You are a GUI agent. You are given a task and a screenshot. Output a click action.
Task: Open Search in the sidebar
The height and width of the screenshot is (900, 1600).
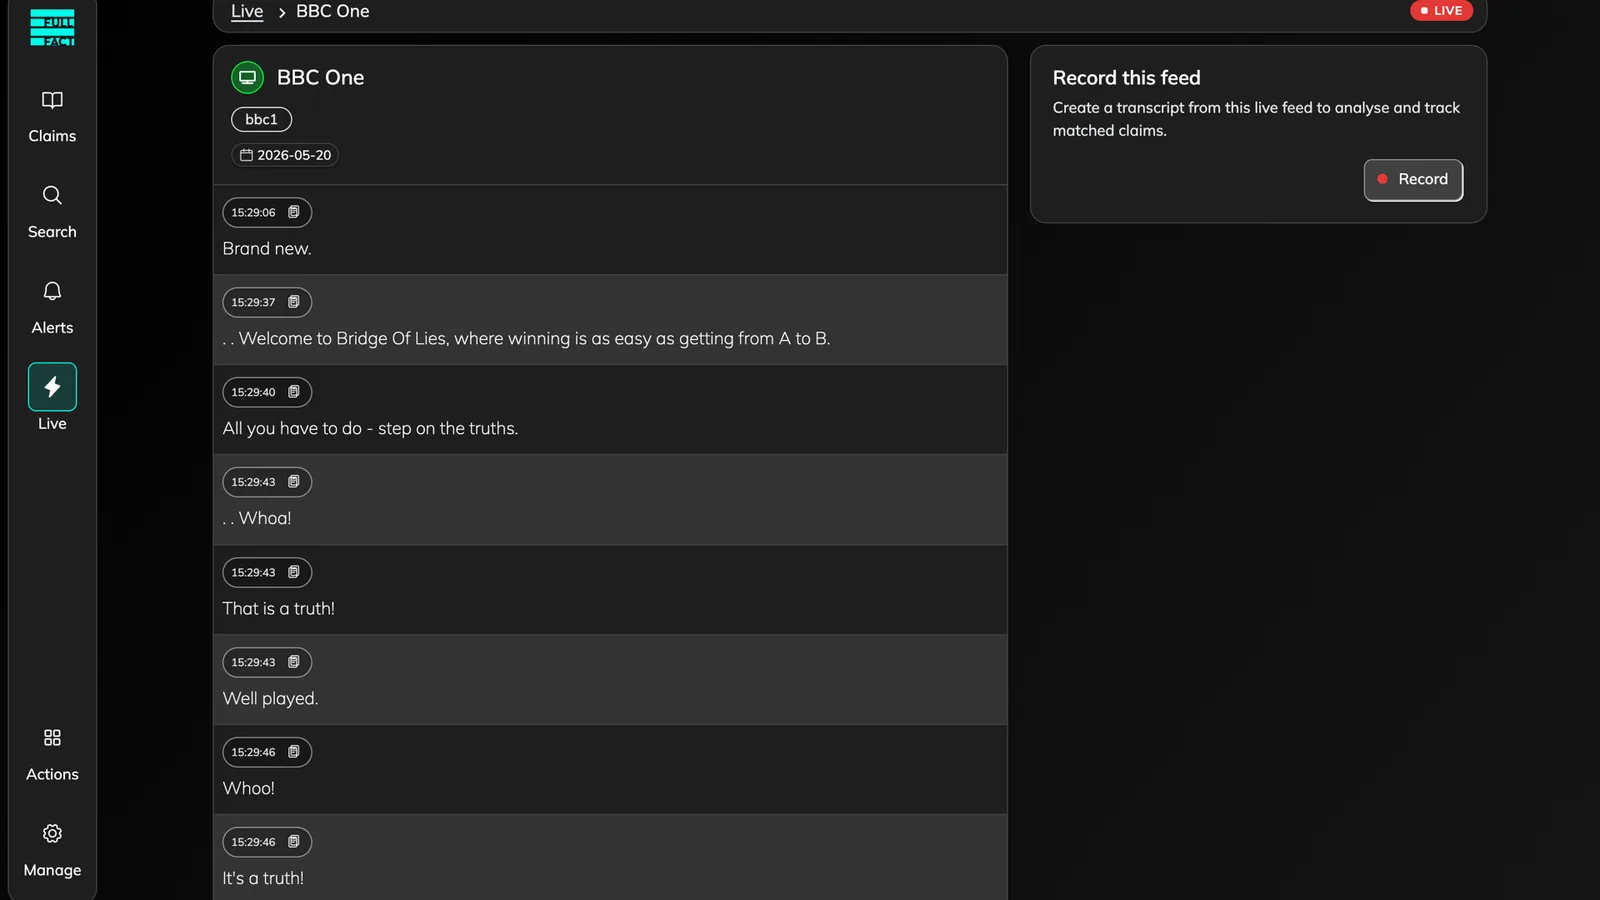(52, 212)
